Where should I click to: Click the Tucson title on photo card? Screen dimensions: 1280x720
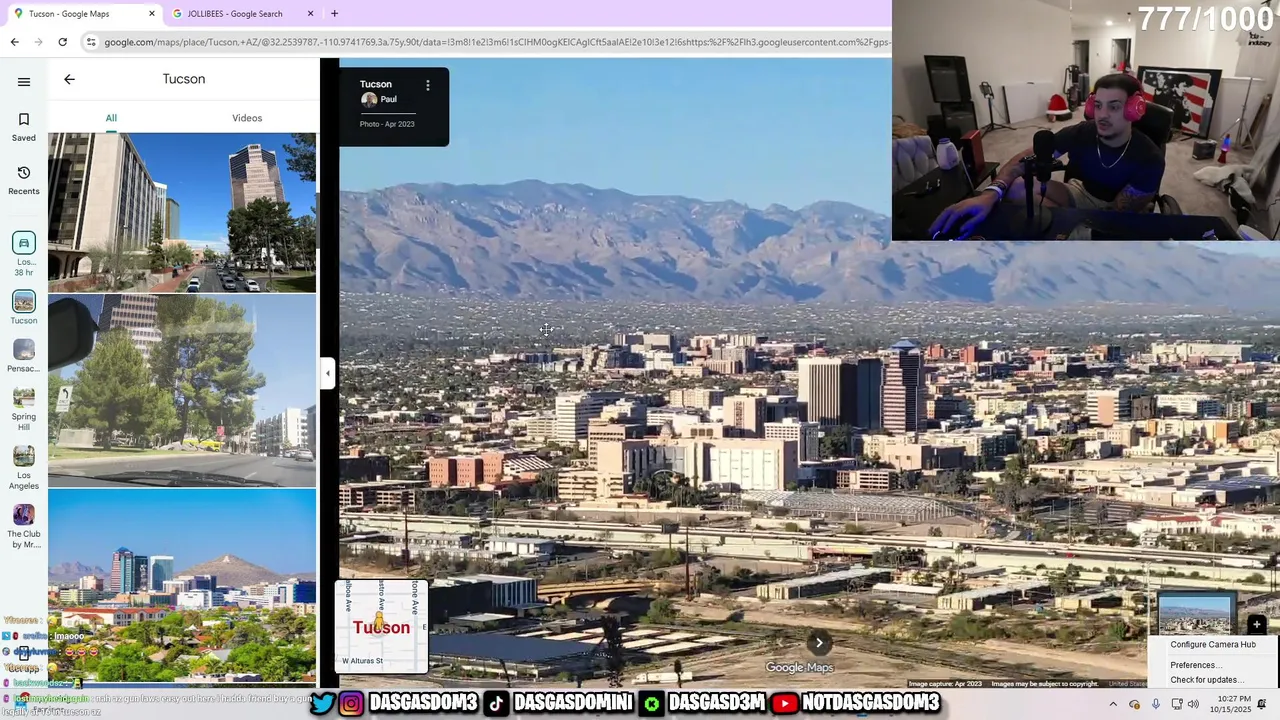pyautogui.click(x=376, y=84)
